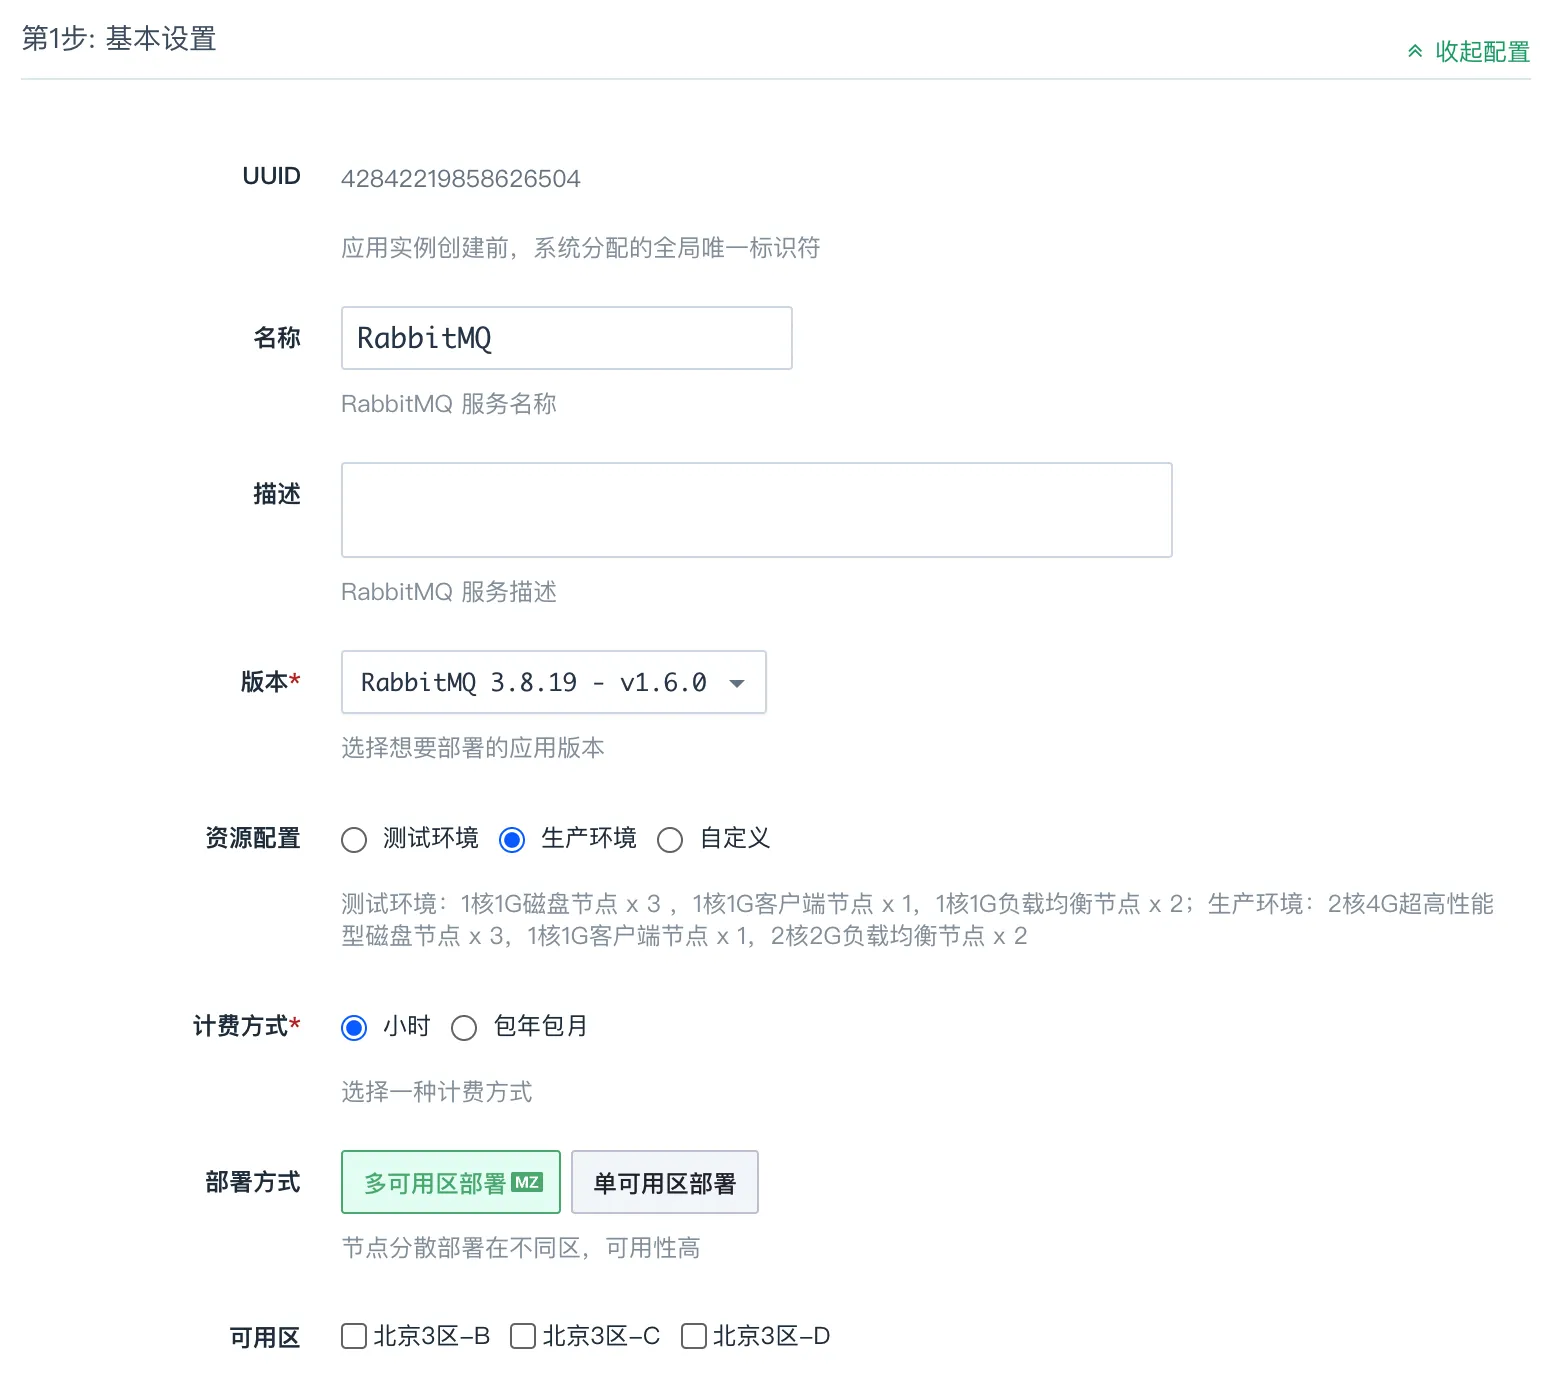
Task: Click hint text 节点分散部署在不同区，可用性高
Action: [521, 1248]
